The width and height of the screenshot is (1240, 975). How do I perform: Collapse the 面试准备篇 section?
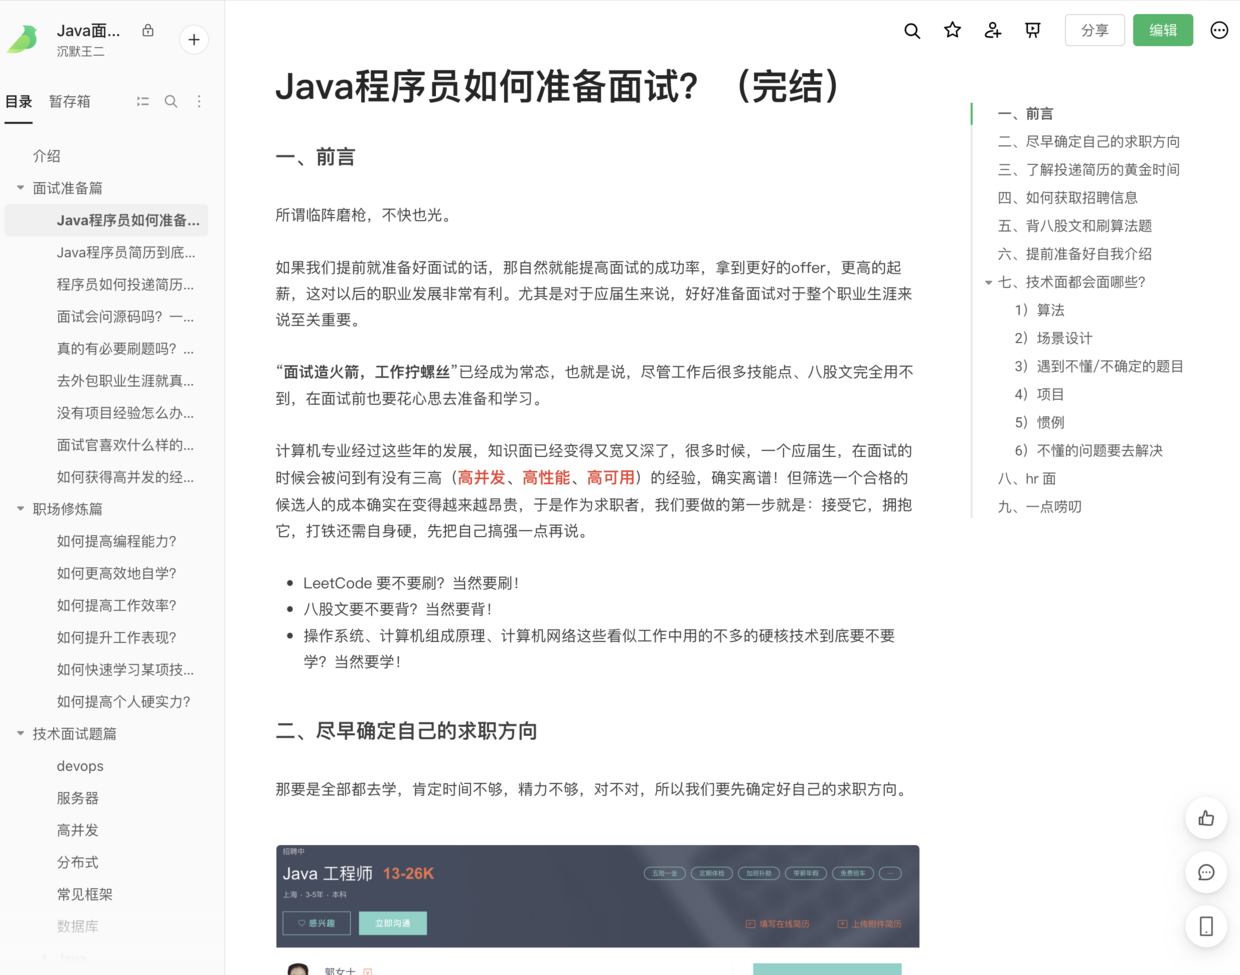20,188
